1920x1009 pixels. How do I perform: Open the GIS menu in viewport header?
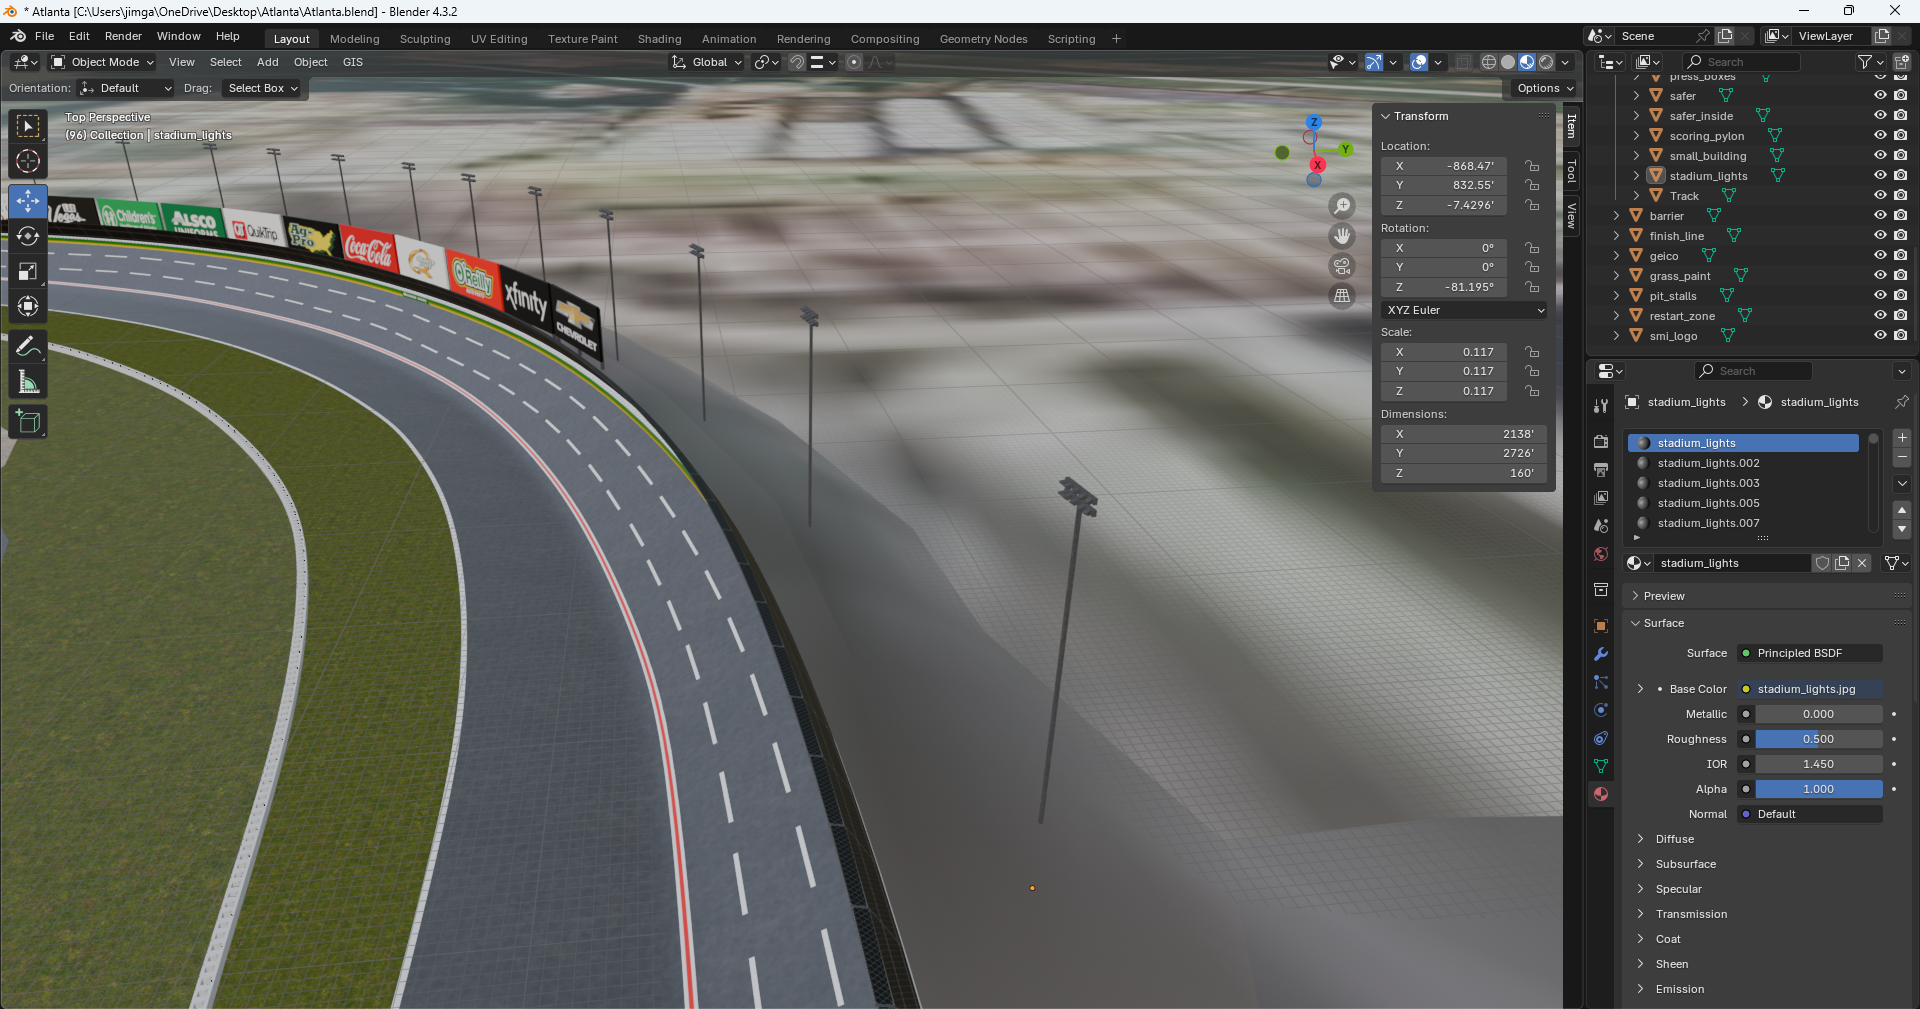pos(353,62)
